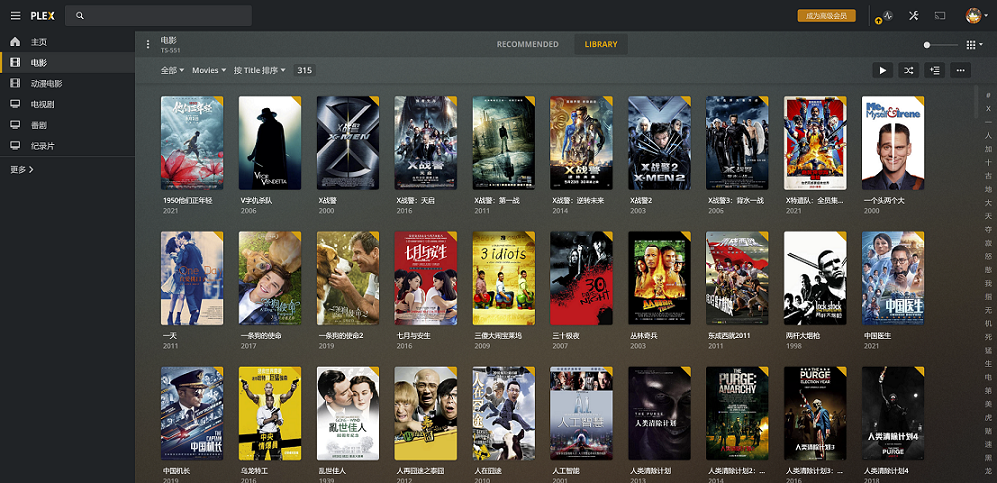Adjust the poster size slider
The width and height of the screenshot is (997, 483).
tap(941, 44)
